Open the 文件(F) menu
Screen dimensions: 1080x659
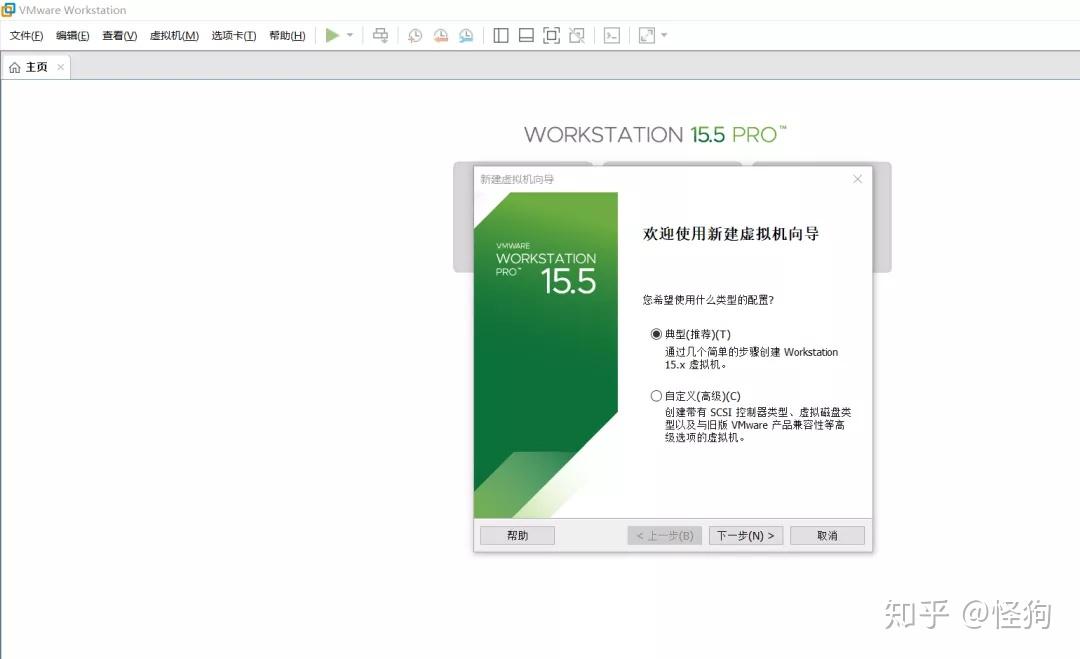[26, 35]
